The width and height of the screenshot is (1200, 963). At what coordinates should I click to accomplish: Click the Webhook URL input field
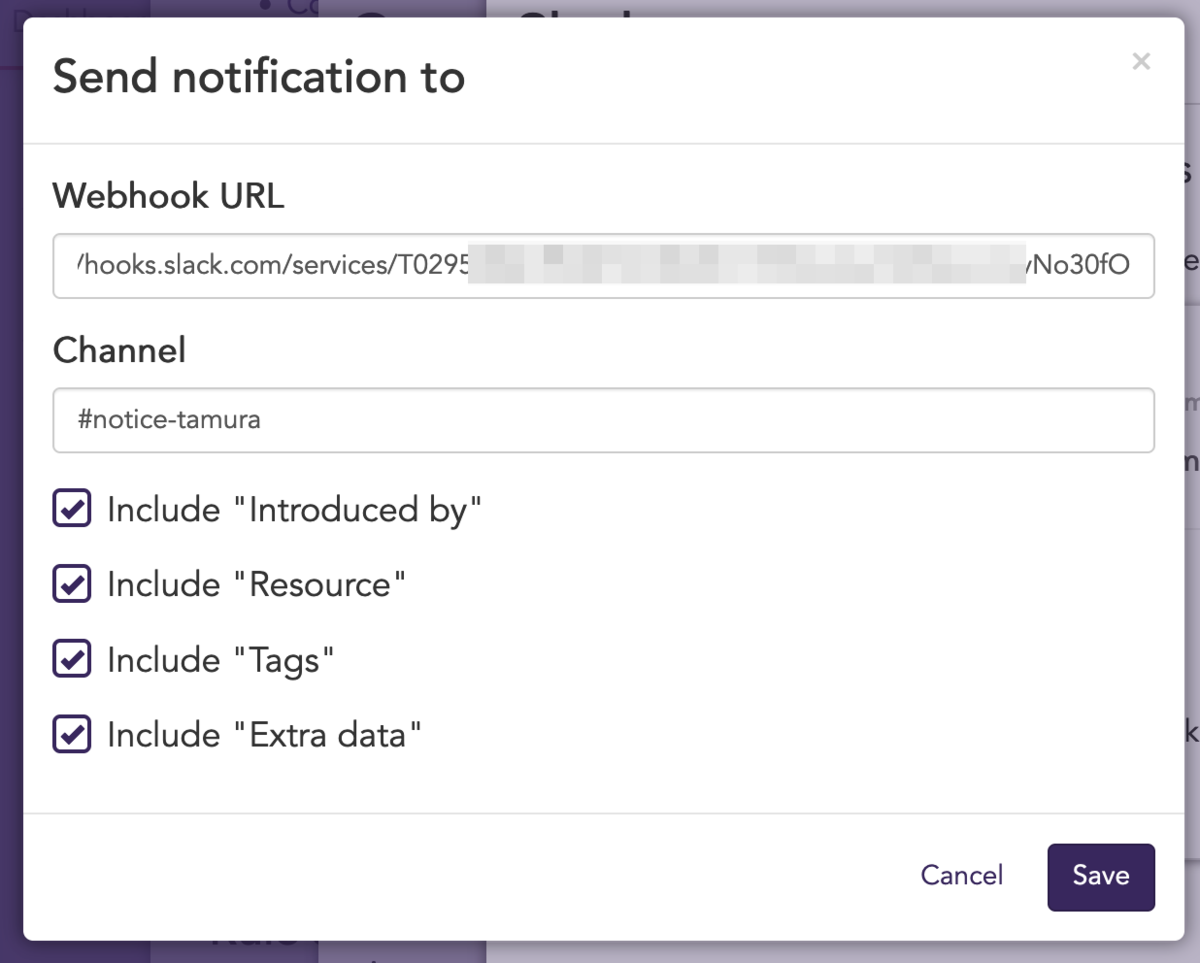coord(603,266)
